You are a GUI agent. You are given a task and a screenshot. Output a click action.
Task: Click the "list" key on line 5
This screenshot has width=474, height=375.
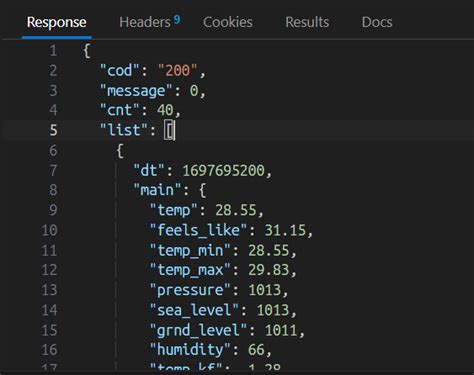(123, 130)
